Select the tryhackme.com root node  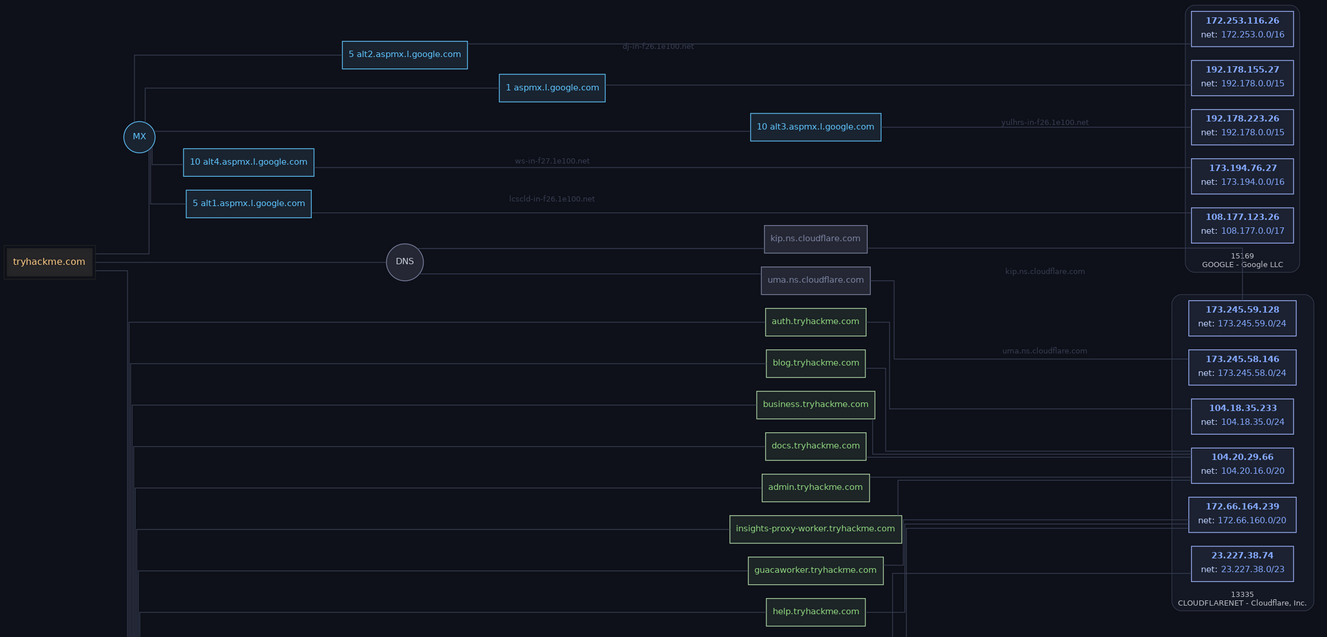point(49,262)
